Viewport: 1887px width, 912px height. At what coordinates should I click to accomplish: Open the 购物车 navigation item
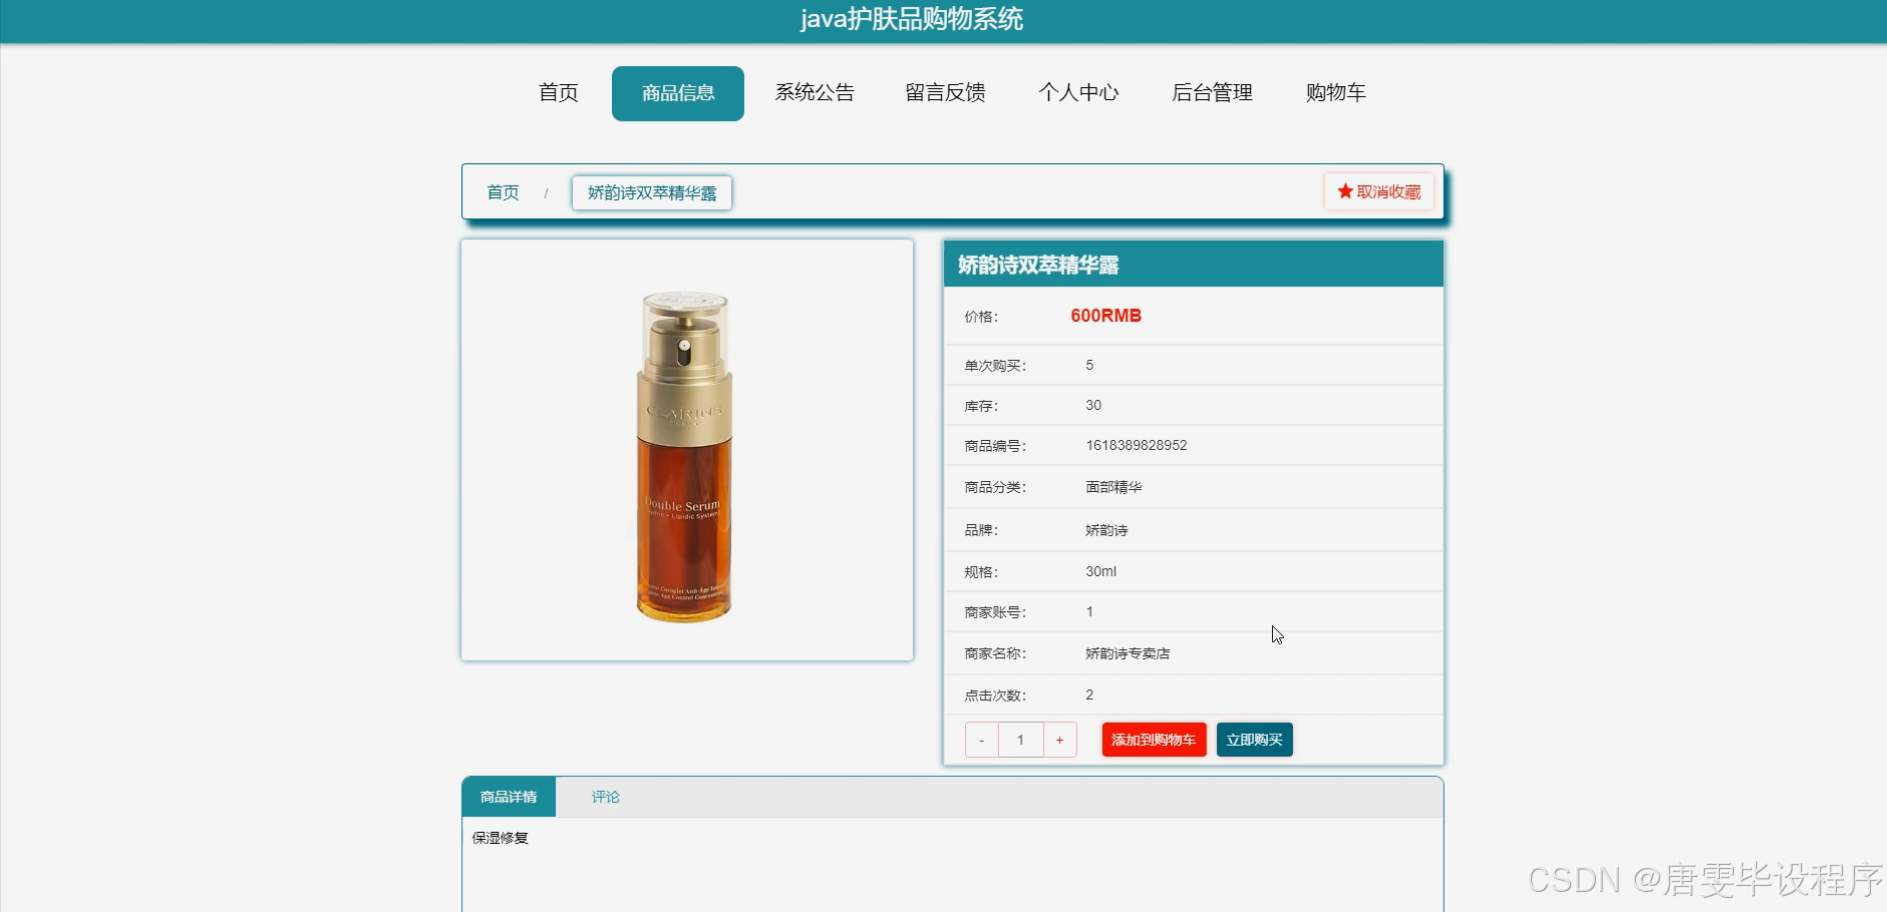(x=1335, y=93)
